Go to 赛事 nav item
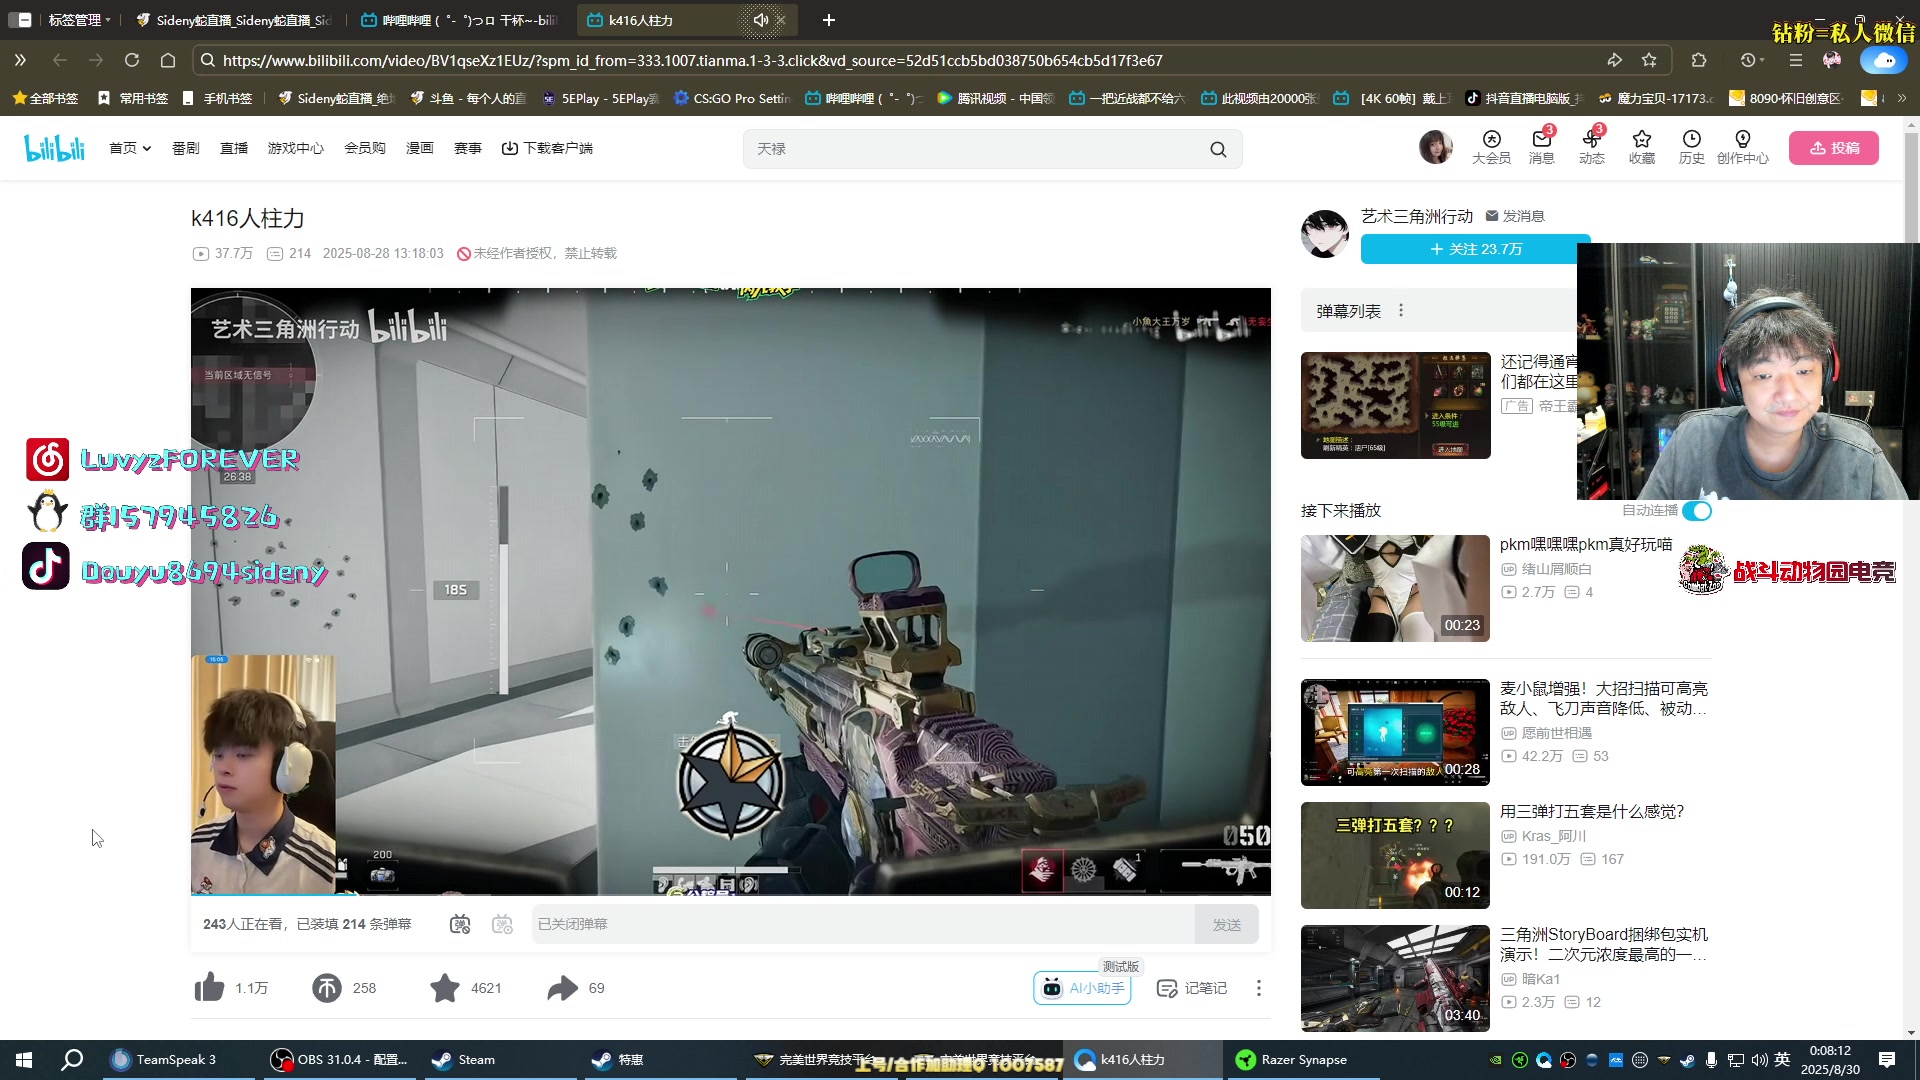Screen dimensions: 1920x1080 (467, 148)
